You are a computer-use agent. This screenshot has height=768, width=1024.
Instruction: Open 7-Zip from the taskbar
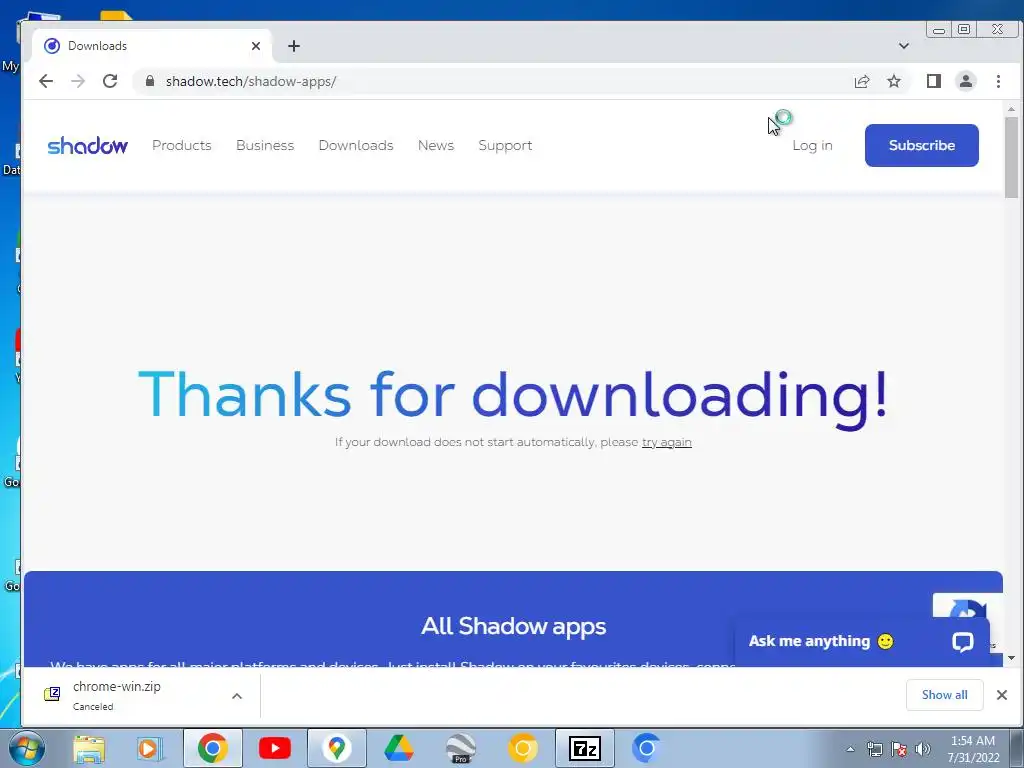coord(584,748)
